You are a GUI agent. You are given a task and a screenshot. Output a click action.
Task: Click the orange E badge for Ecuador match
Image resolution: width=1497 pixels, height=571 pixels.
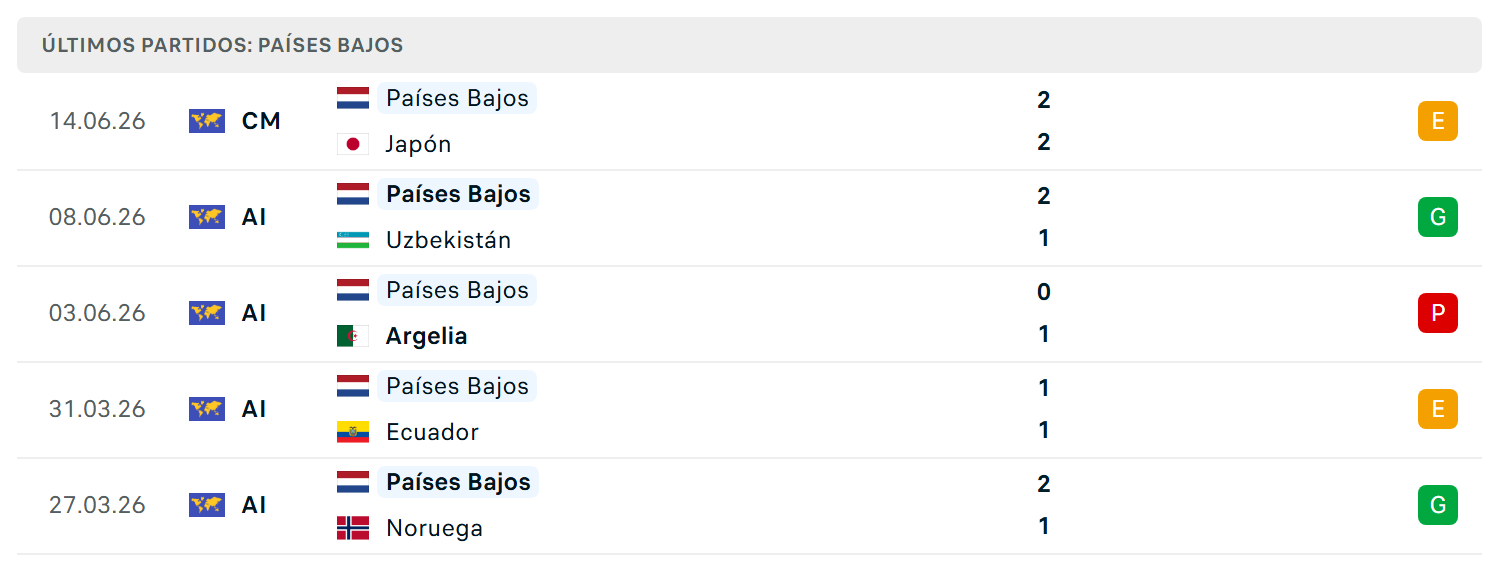pos(1438,409)
